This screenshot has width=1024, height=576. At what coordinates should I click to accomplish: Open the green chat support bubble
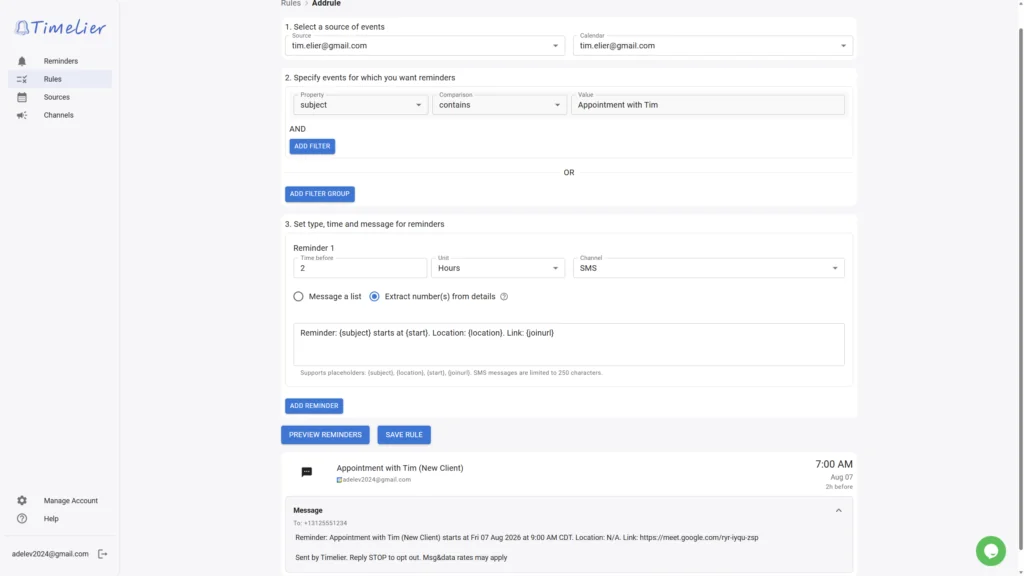pos(991,551)
